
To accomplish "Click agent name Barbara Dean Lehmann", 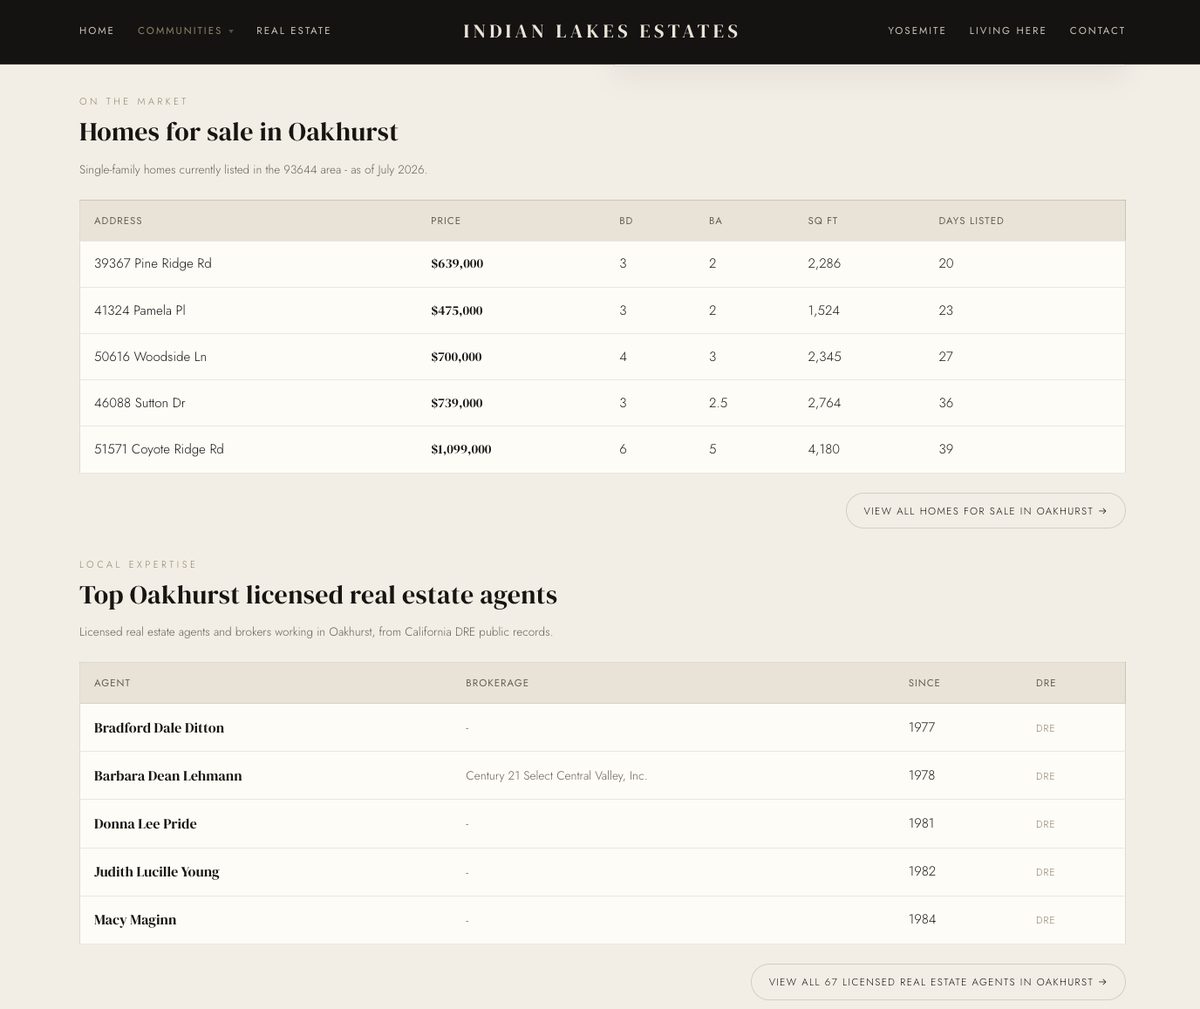I will pos(168,776).
